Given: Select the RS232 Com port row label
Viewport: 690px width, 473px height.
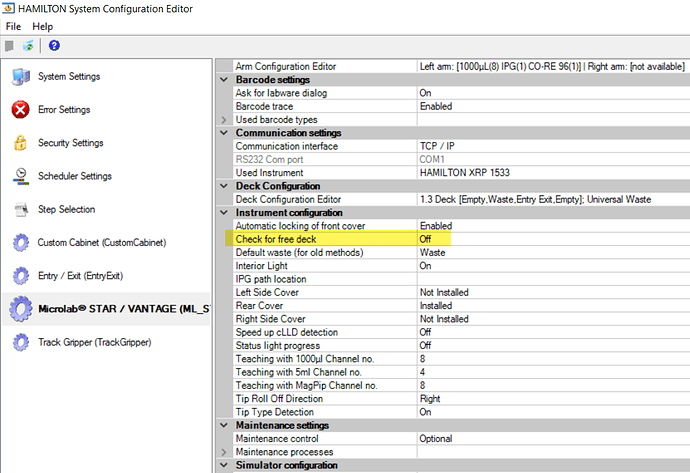Looking at the screenshot, I should (x=269, y=159).
